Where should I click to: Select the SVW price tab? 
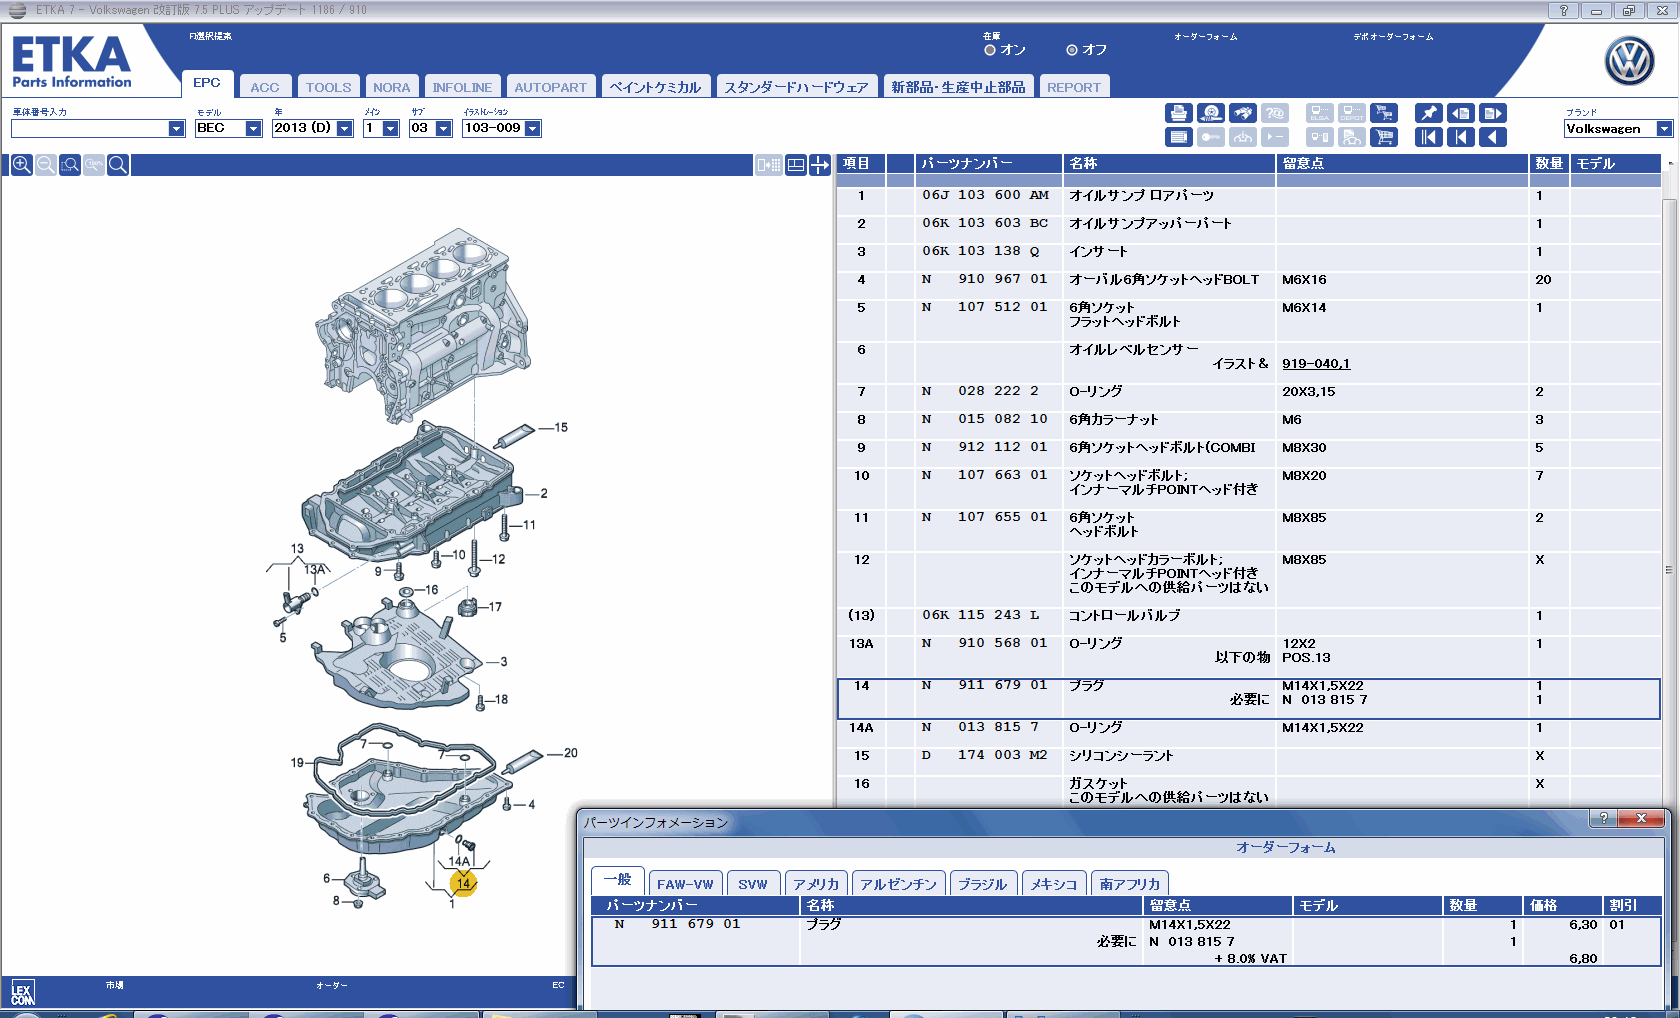click(x=753, y=884)
